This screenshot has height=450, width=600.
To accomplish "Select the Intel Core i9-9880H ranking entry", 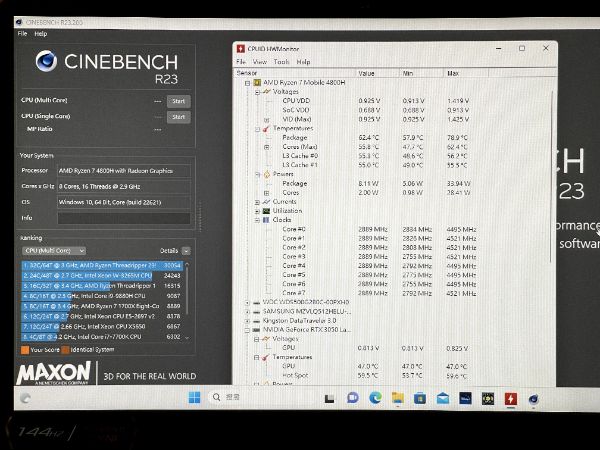I will click(102, 296).
